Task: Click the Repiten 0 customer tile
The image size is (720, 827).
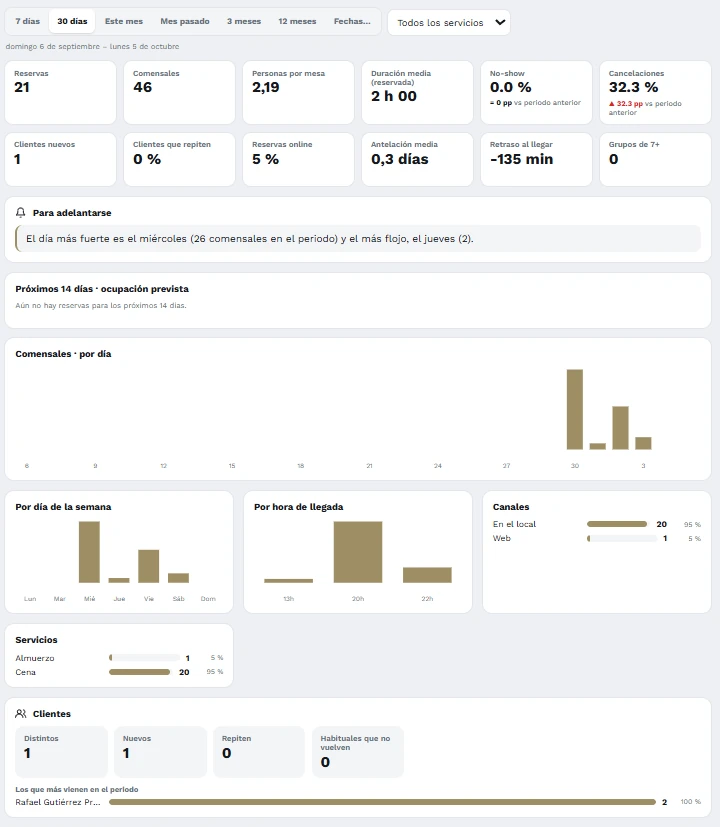Action: (259, 752)
